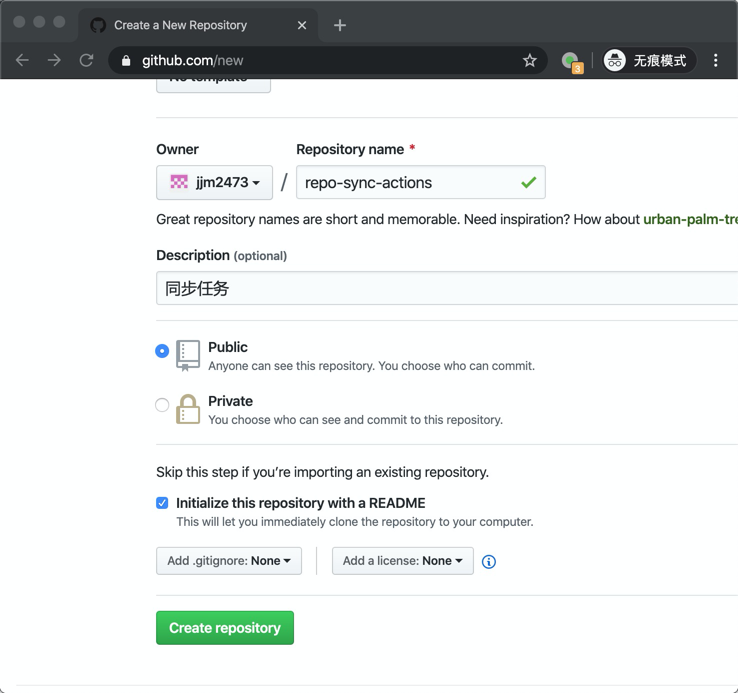Click the address bar URL github.com/new

pos(193,61)
